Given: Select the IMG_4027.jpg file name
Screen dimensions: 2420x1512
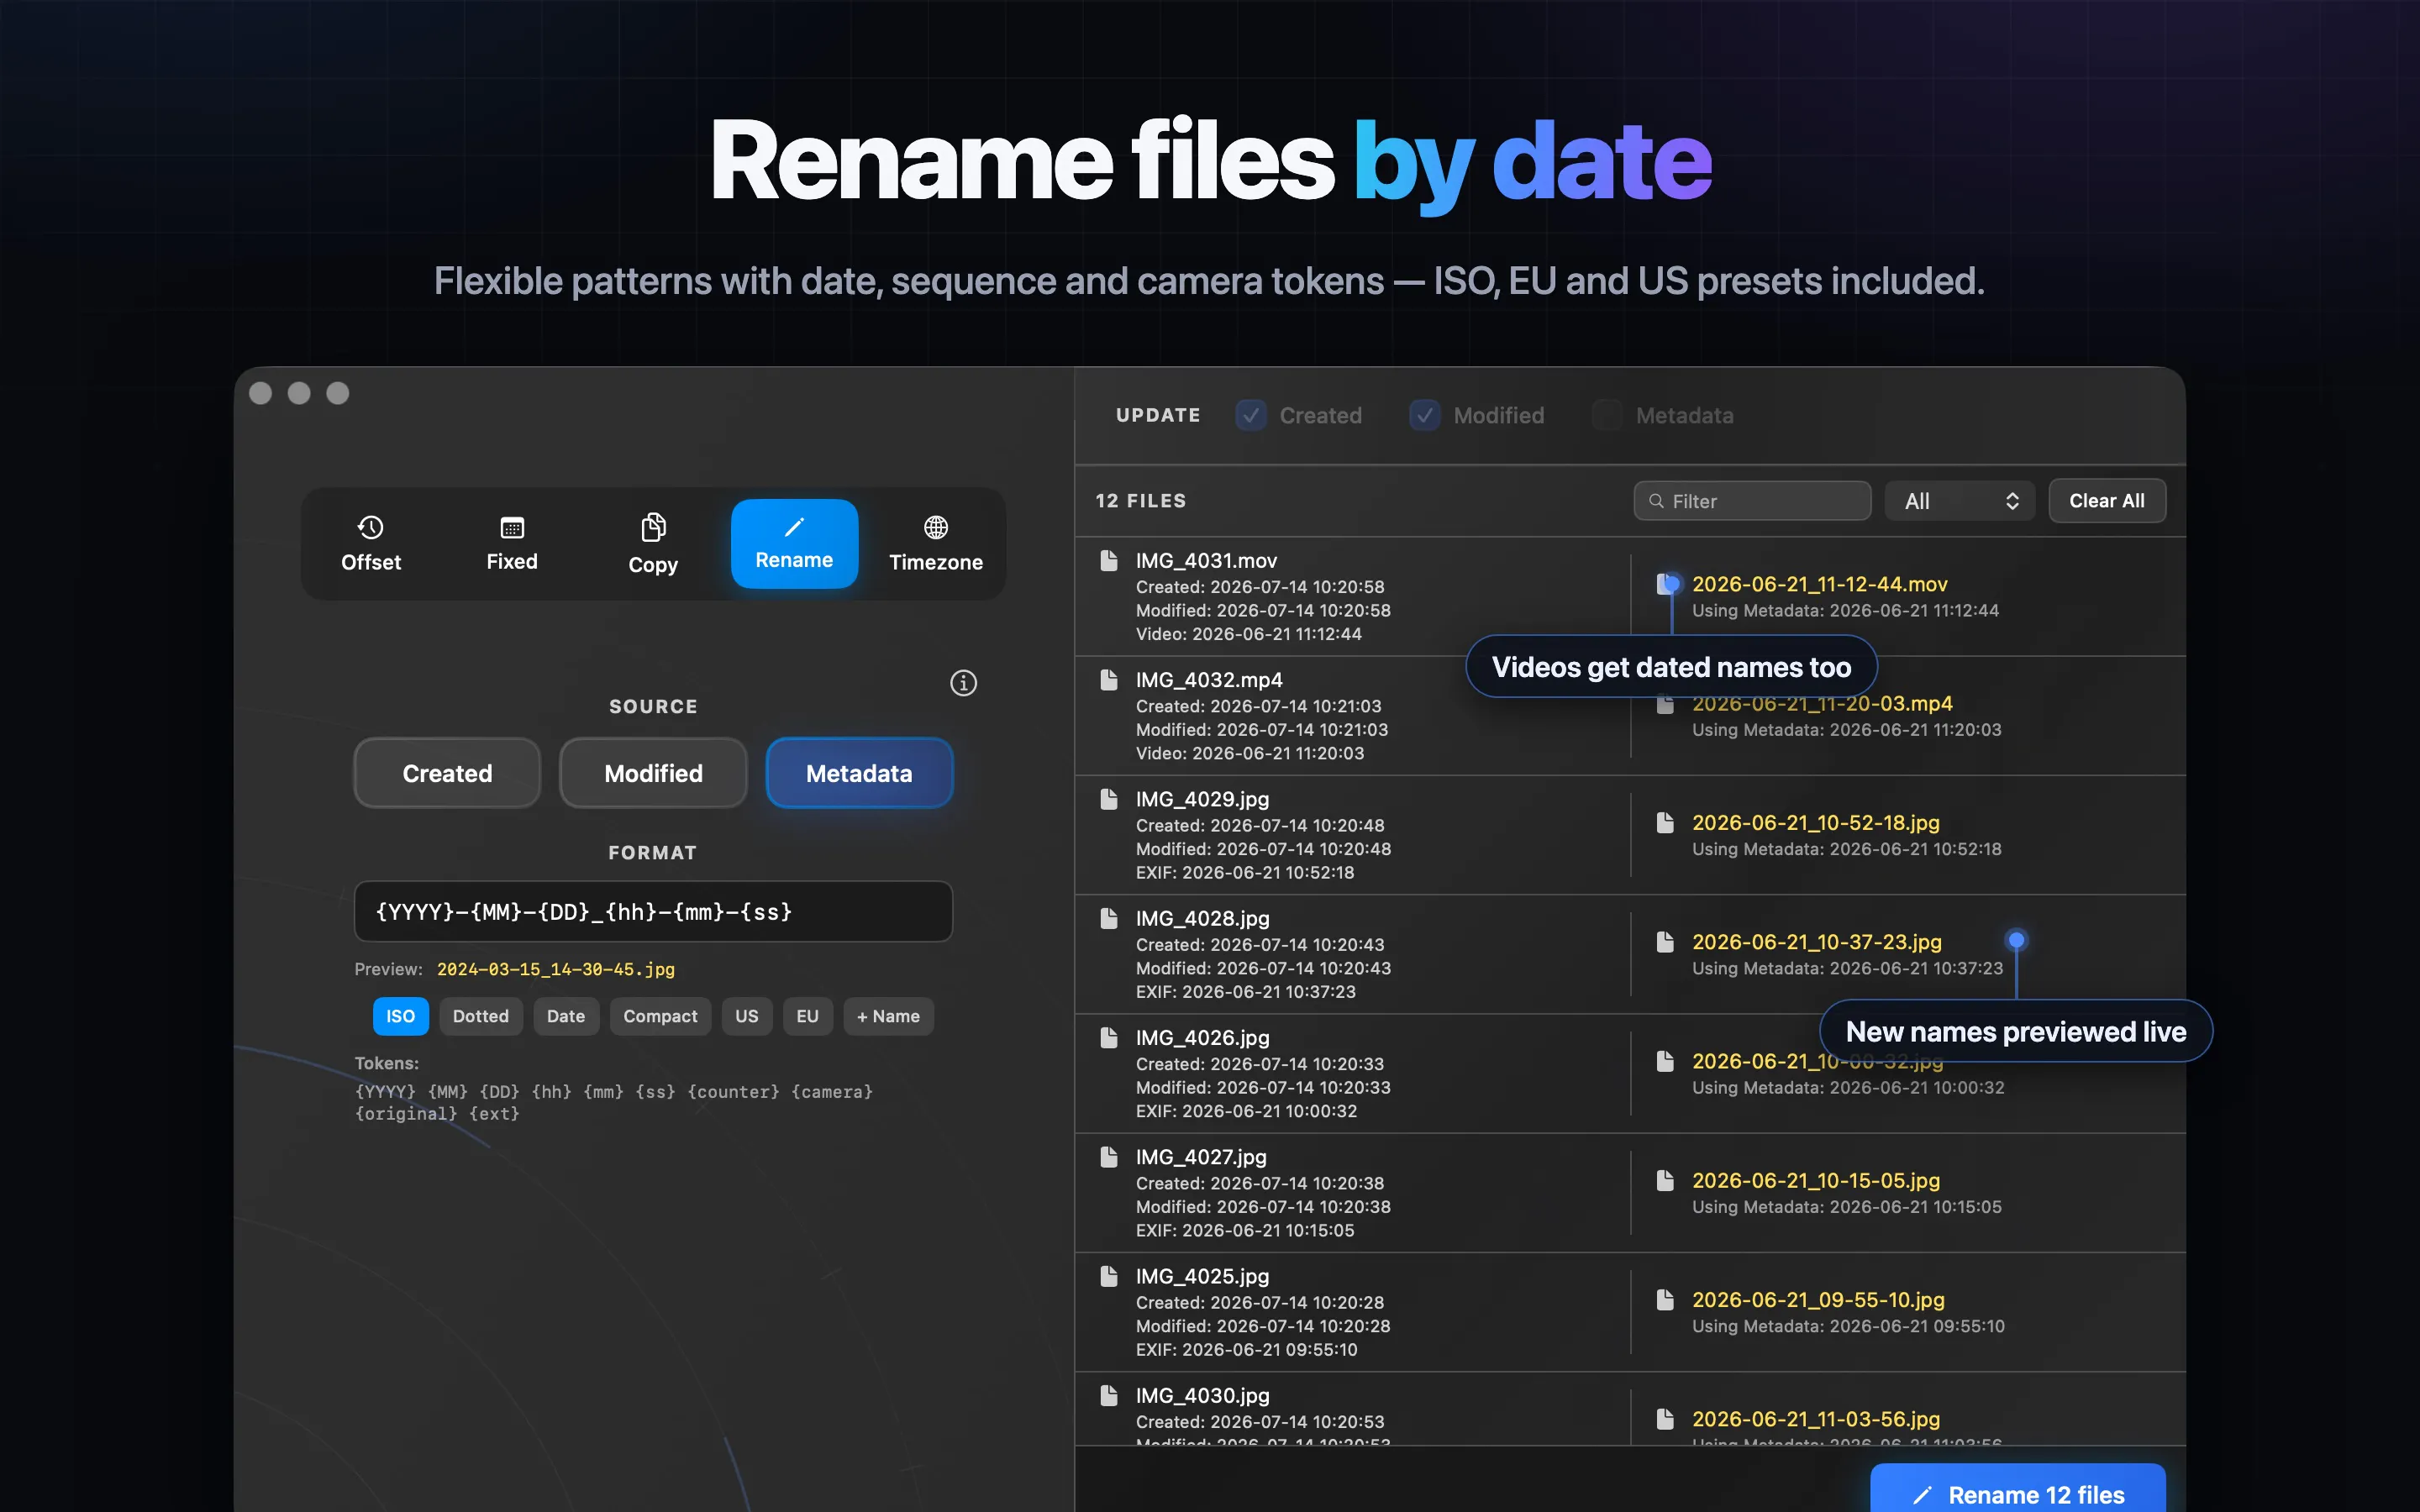Looking at the screenshot, I should click(1201, 1157).
